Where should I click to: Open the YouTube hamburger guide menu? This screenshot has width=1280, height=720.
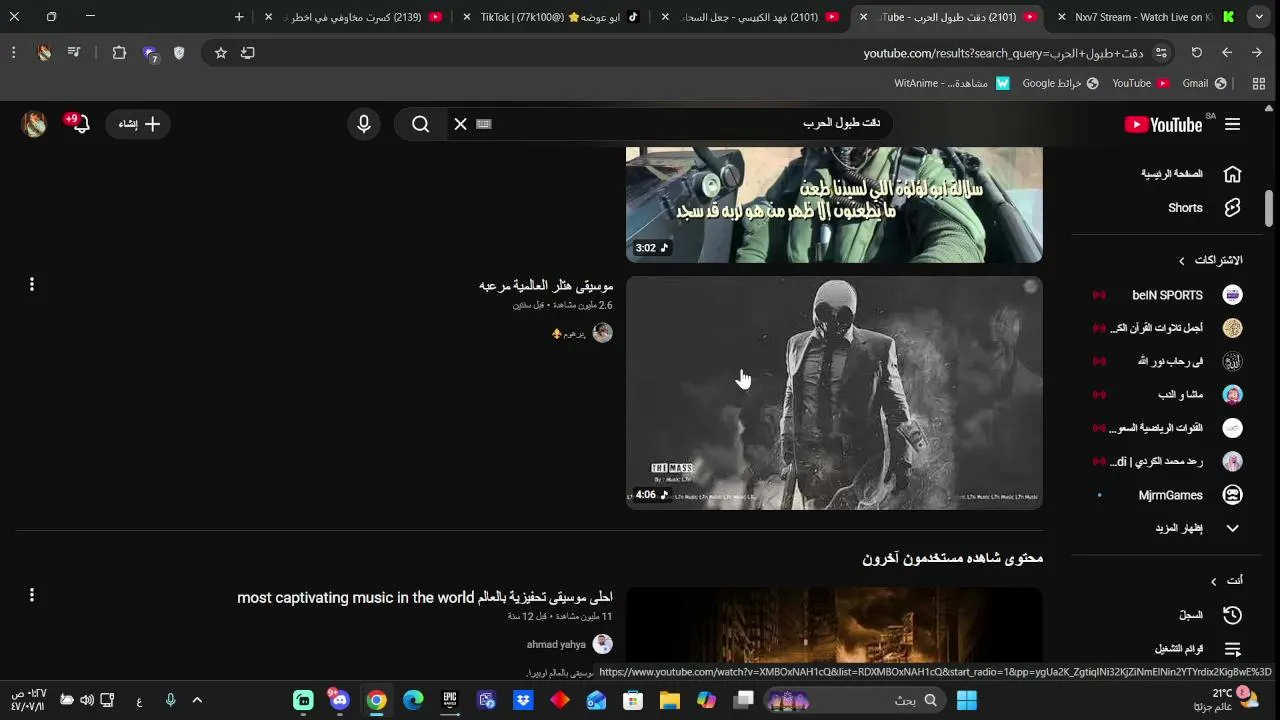click(x=1232, y=124)
